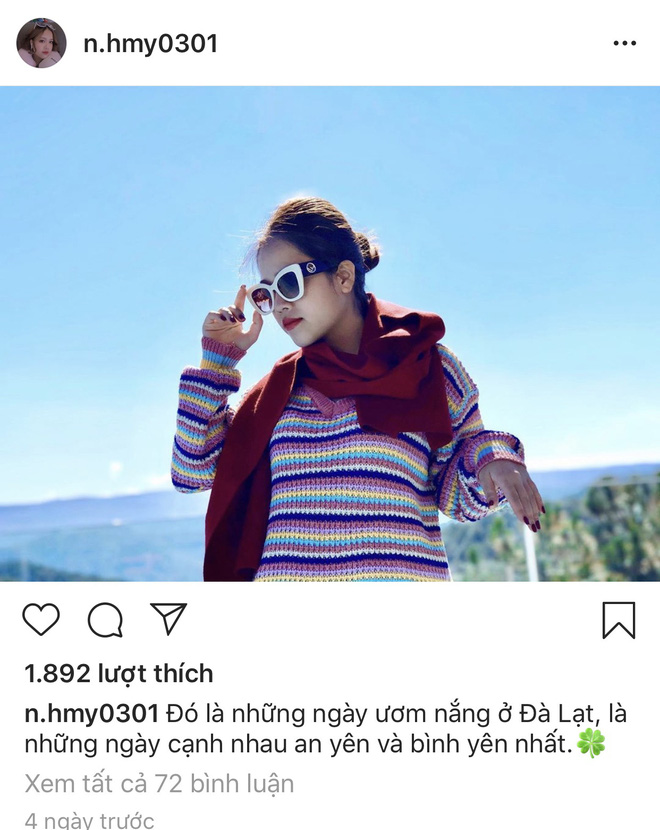
Task: Open the n.hmy0301 profile avatar
Action: [41, 43]
